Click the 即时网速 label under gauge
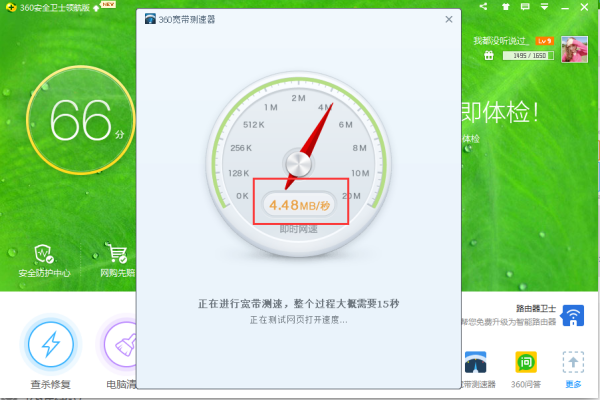This screenshot has width=600, height=400. click(x=298, y=229)
